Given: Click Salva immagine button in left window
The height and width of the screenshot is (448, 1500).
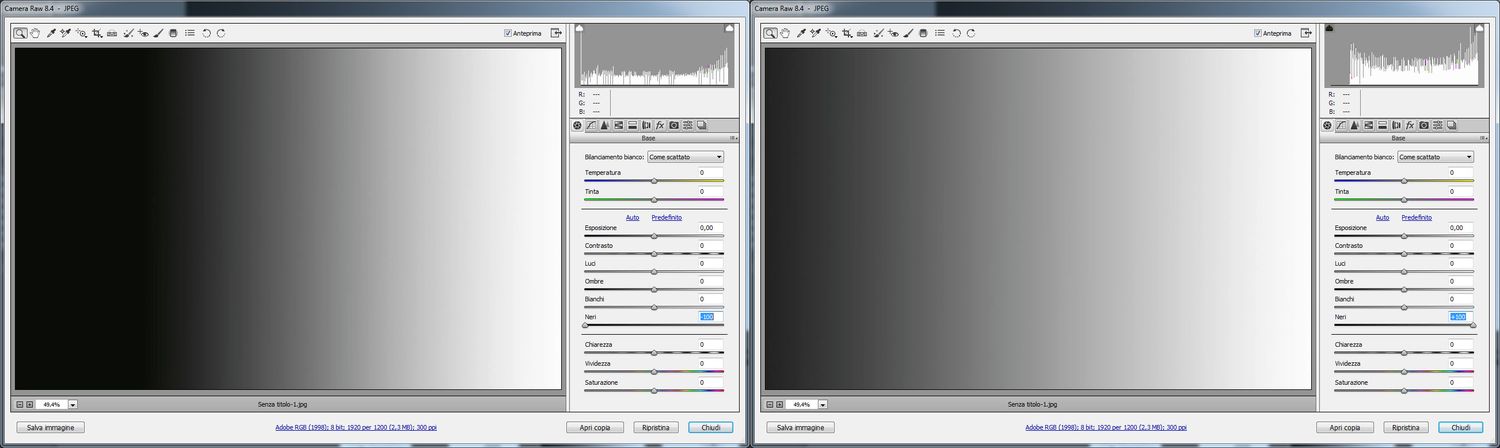Looking at the screenshot, I should pyautogui.click(x=49, y=427).
